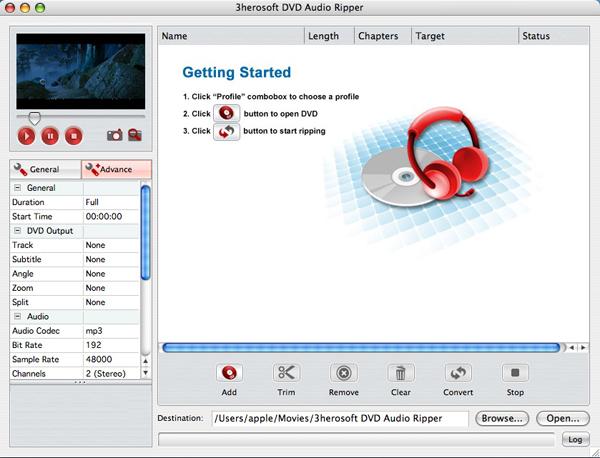Click the Log button
The width and height of the screenshot is (600, 458).
click(x=575, y=440)
